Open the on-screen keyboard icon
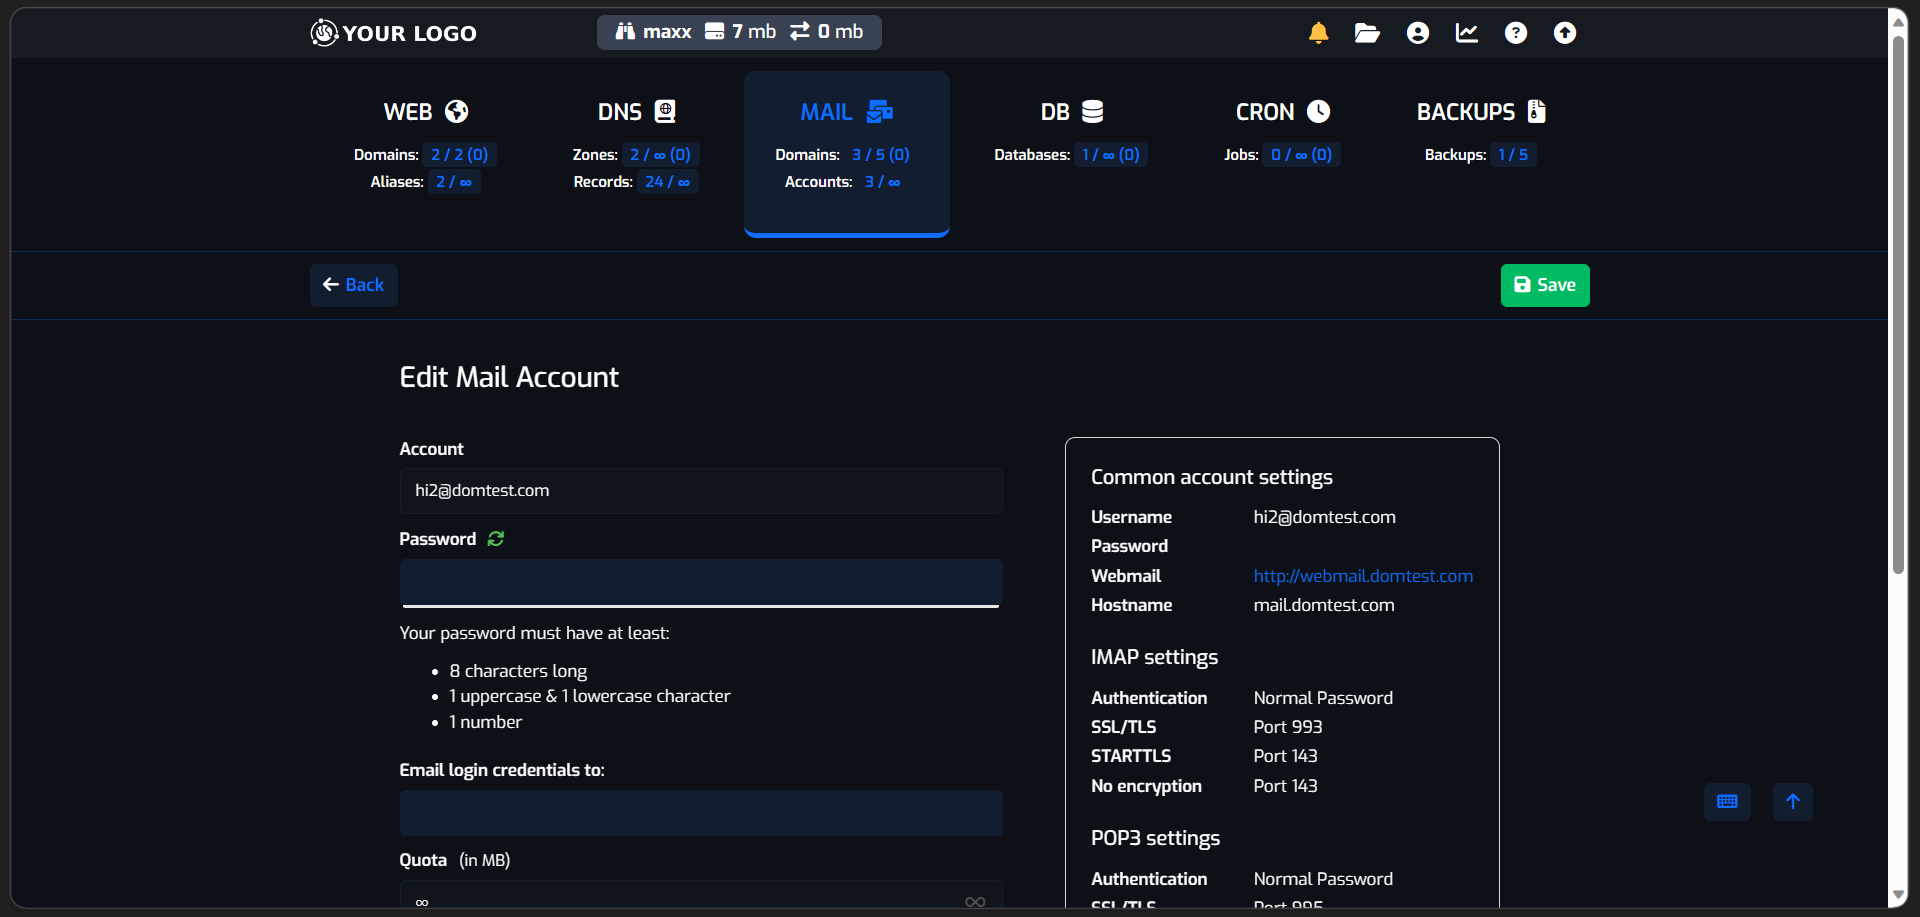 [1727, 801]
